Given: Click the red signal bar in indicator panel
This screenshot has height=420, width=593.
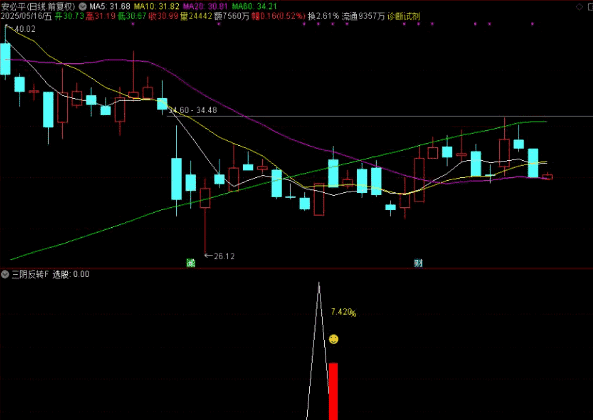Looking at the screenshot, I should tap(333, 391).
